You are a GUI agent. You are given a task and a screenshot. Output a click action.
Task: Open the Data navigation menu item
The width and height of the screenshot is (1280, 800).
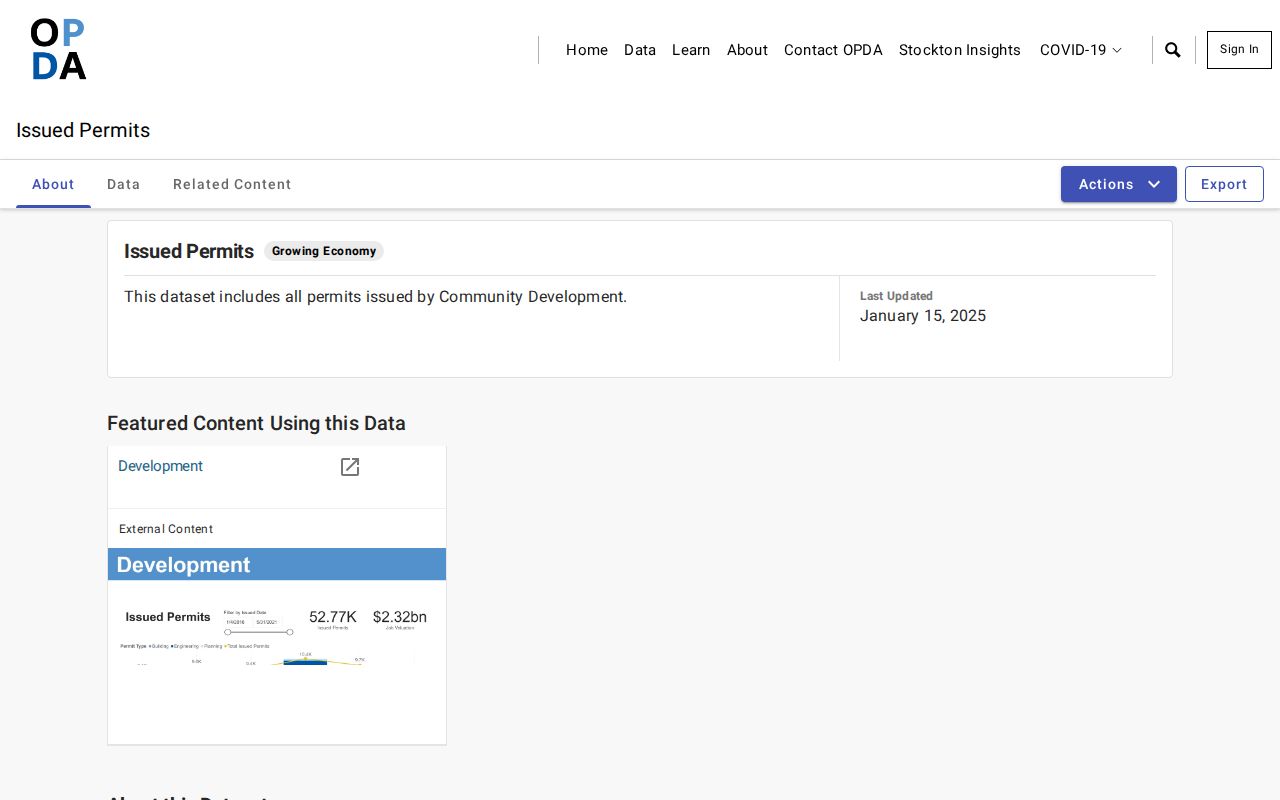640,50
